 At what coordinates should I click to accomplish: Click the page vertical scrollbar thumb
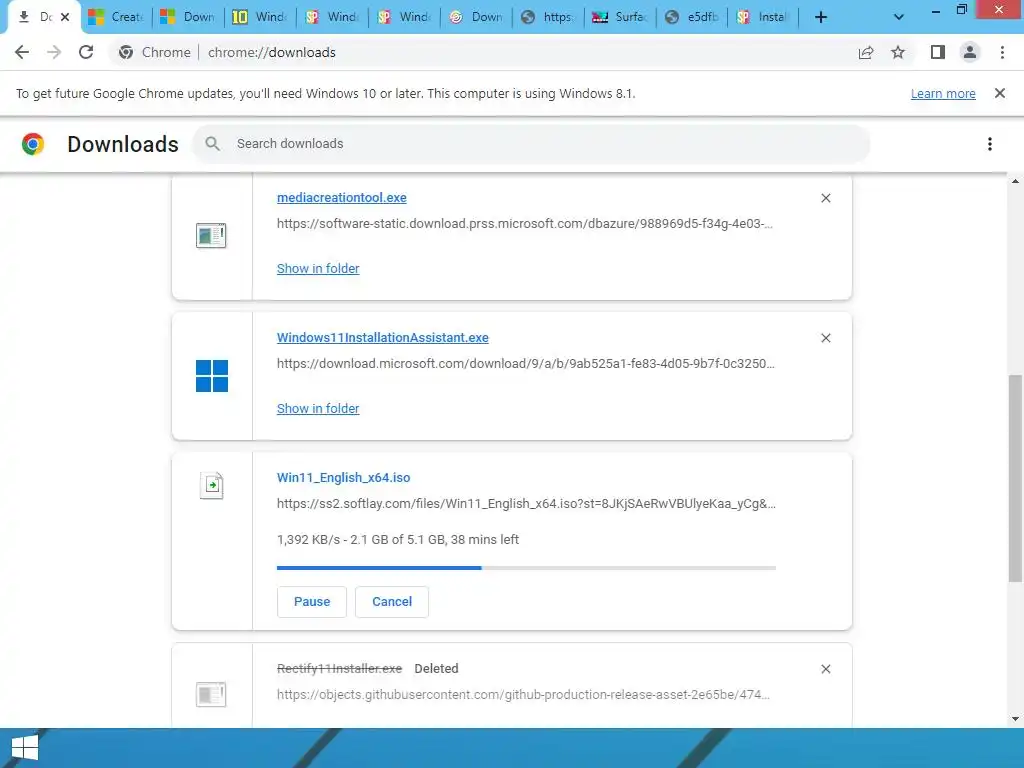pos(1015,478)
